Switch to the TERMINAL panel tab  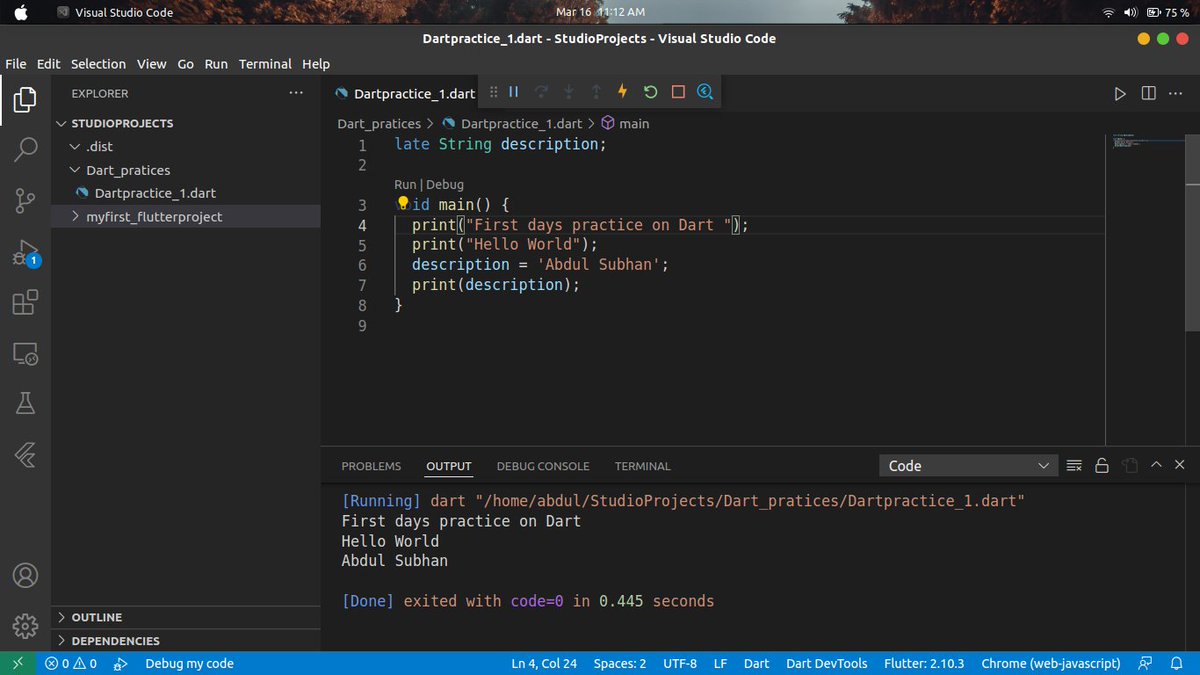[643, 466]
